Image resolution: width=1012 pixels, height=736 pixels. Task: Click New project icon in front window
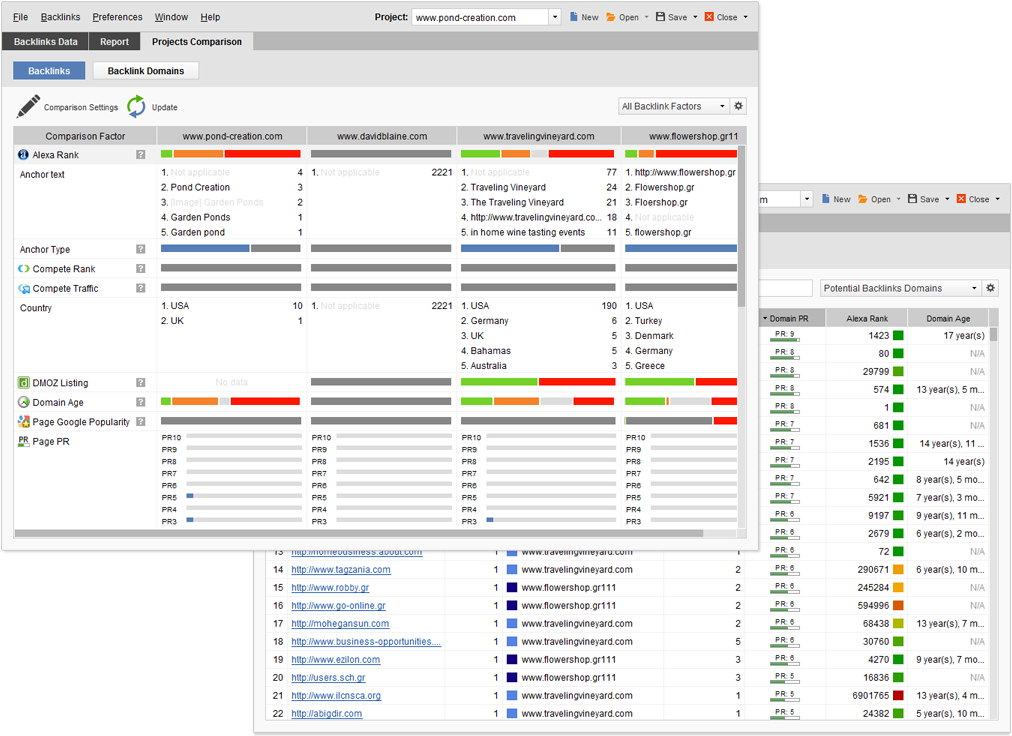point(574,17)
